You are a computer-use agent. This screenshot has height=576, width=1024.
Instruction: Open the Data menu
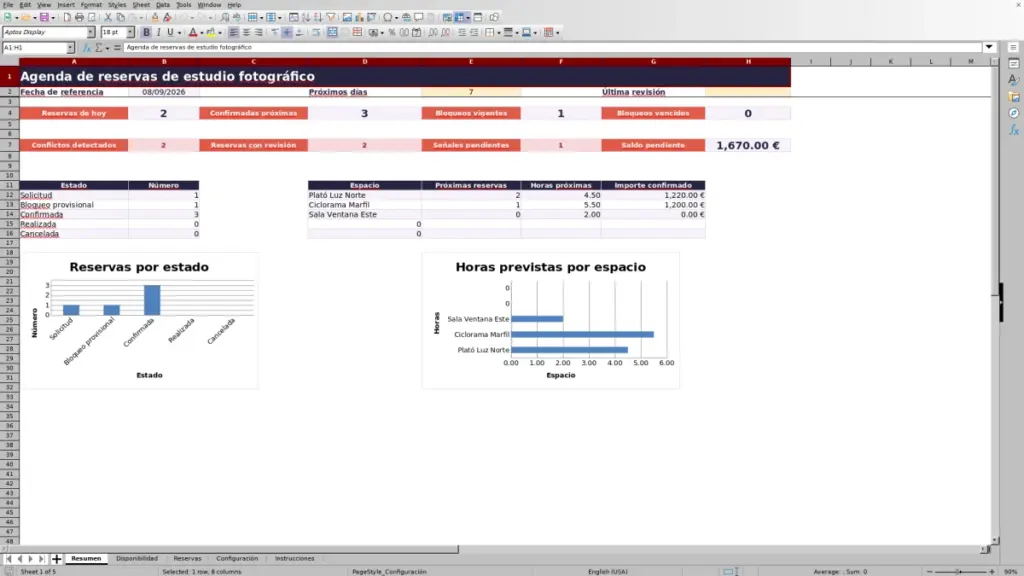[x=163, y=5]
